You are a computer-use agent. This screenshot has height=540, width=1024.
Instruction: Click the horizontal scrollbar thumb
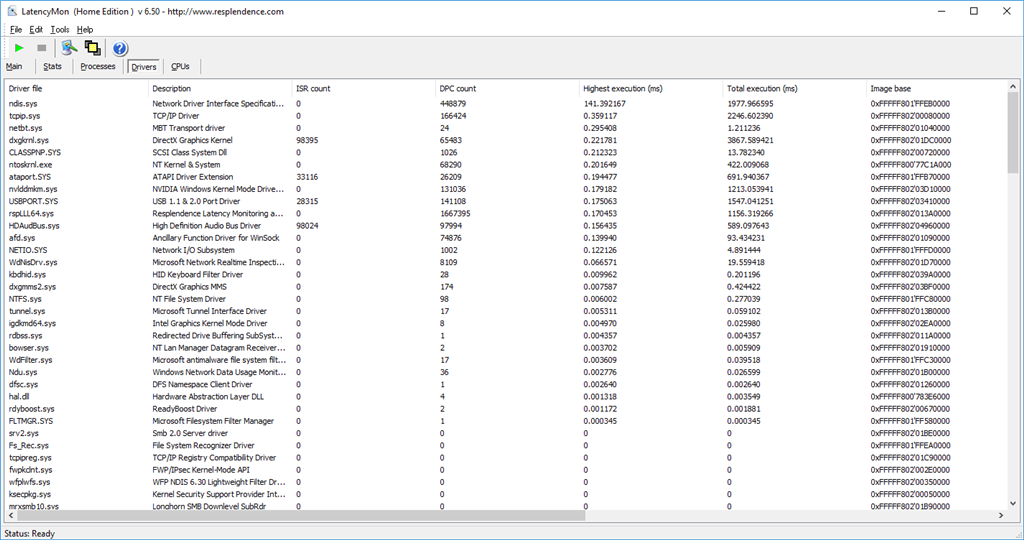[x=300, y=515]
